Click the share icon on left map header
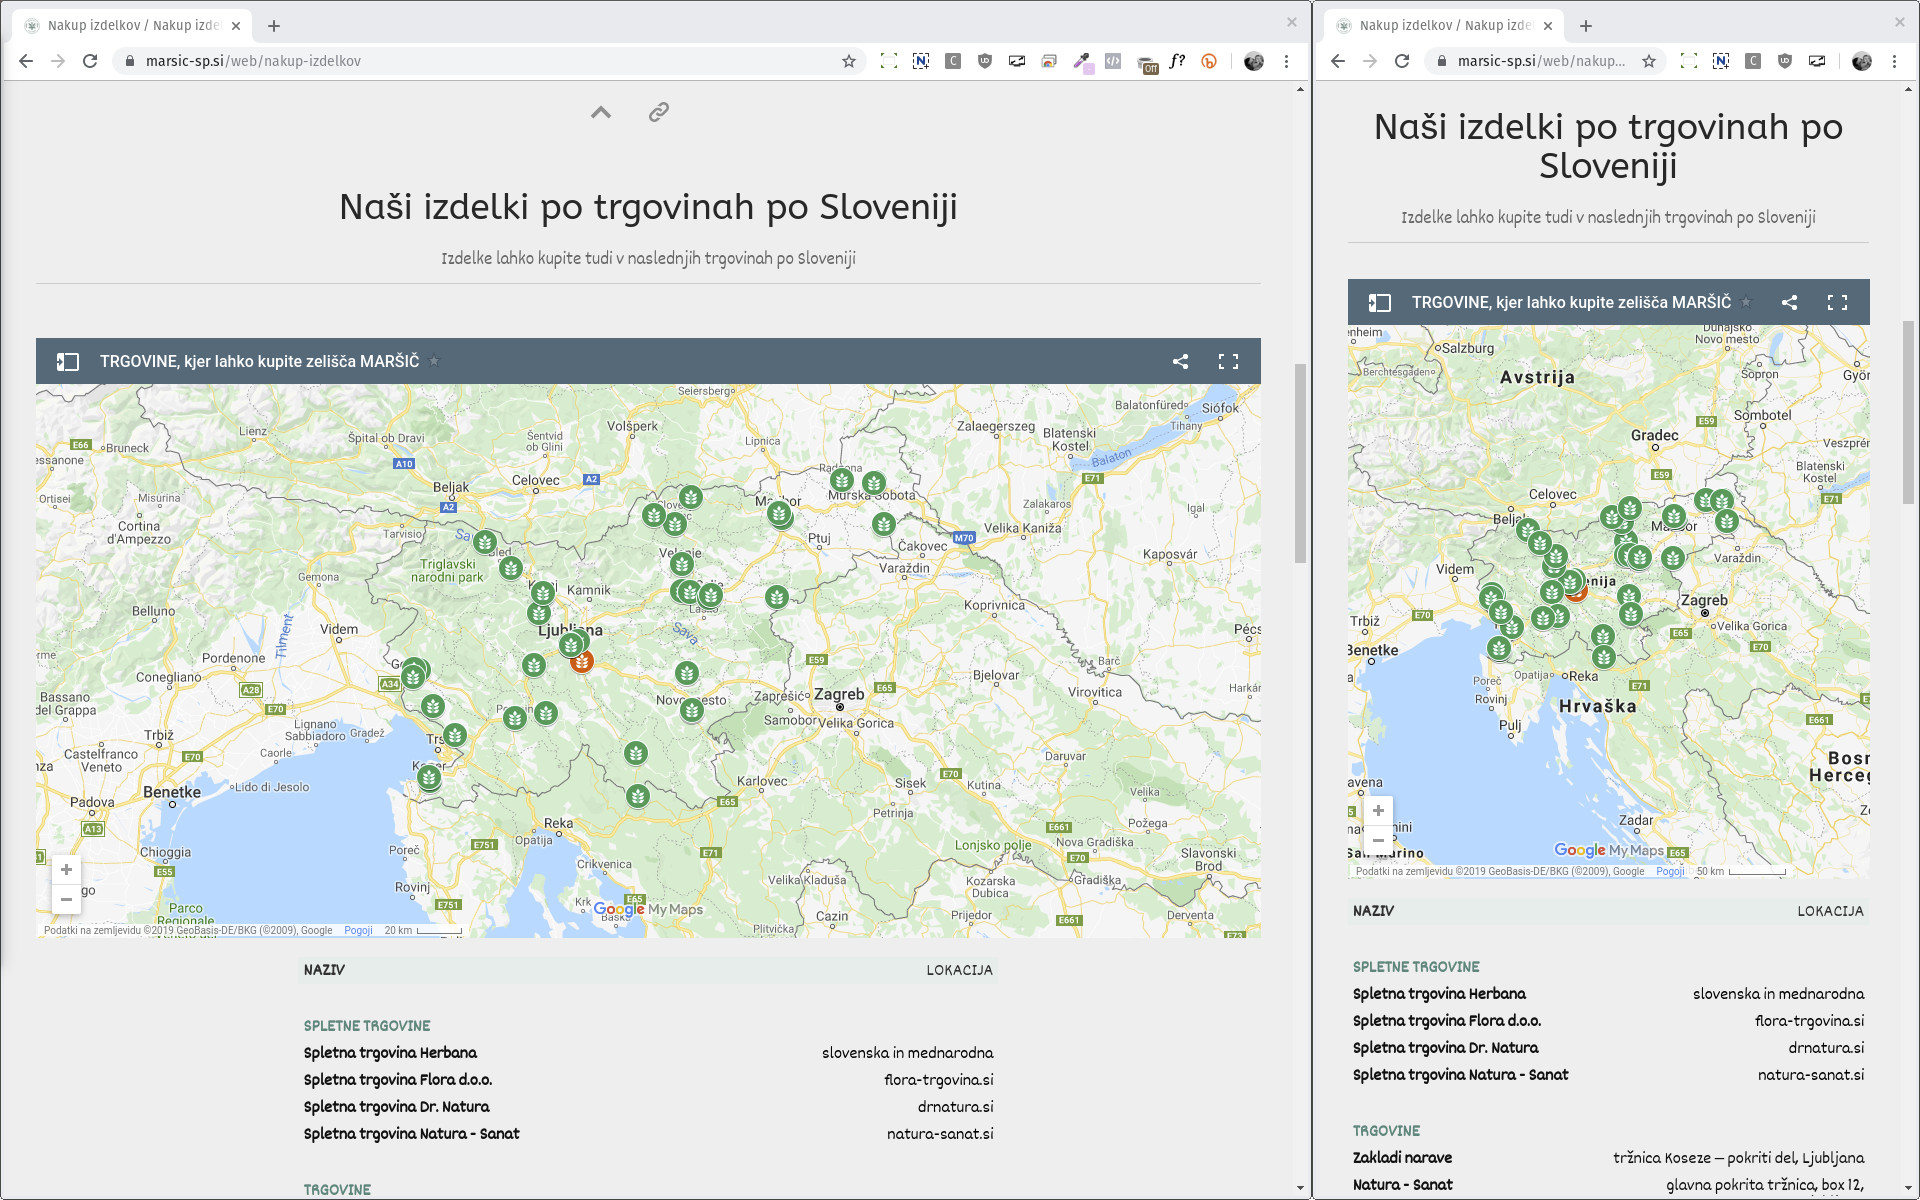Viewport: 1920px width, 1200px height. tap(1180, 362)
